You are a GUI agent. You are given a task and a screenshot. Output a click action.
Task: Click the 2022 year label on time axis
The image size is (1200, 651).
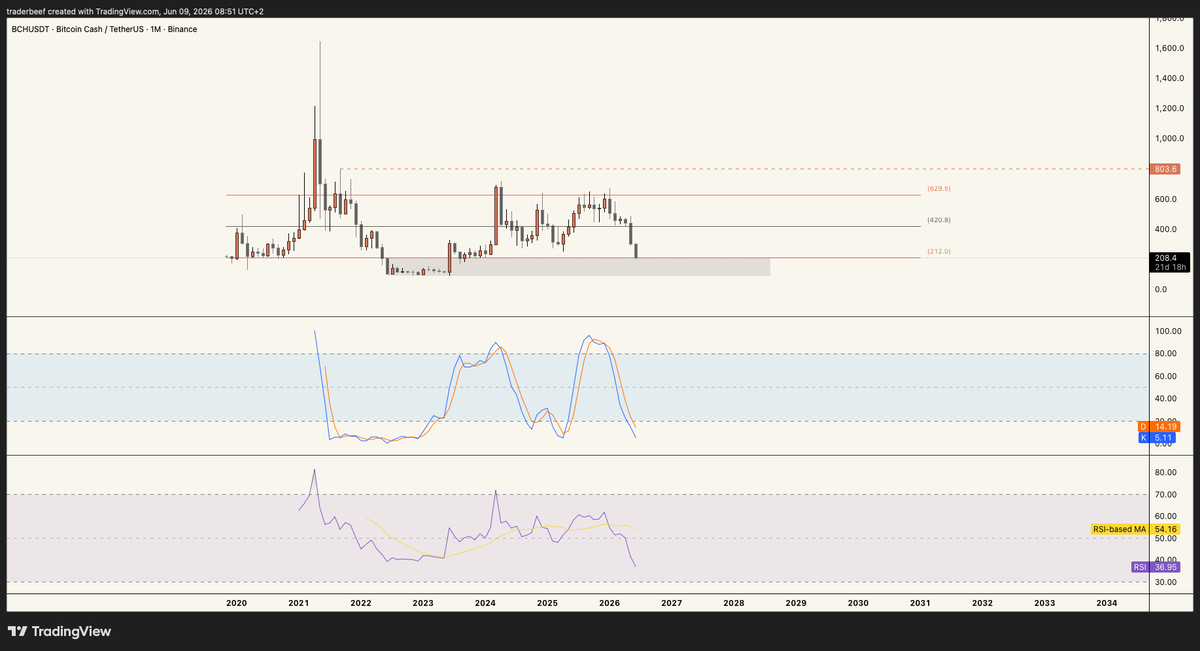(x=361, y=603)
